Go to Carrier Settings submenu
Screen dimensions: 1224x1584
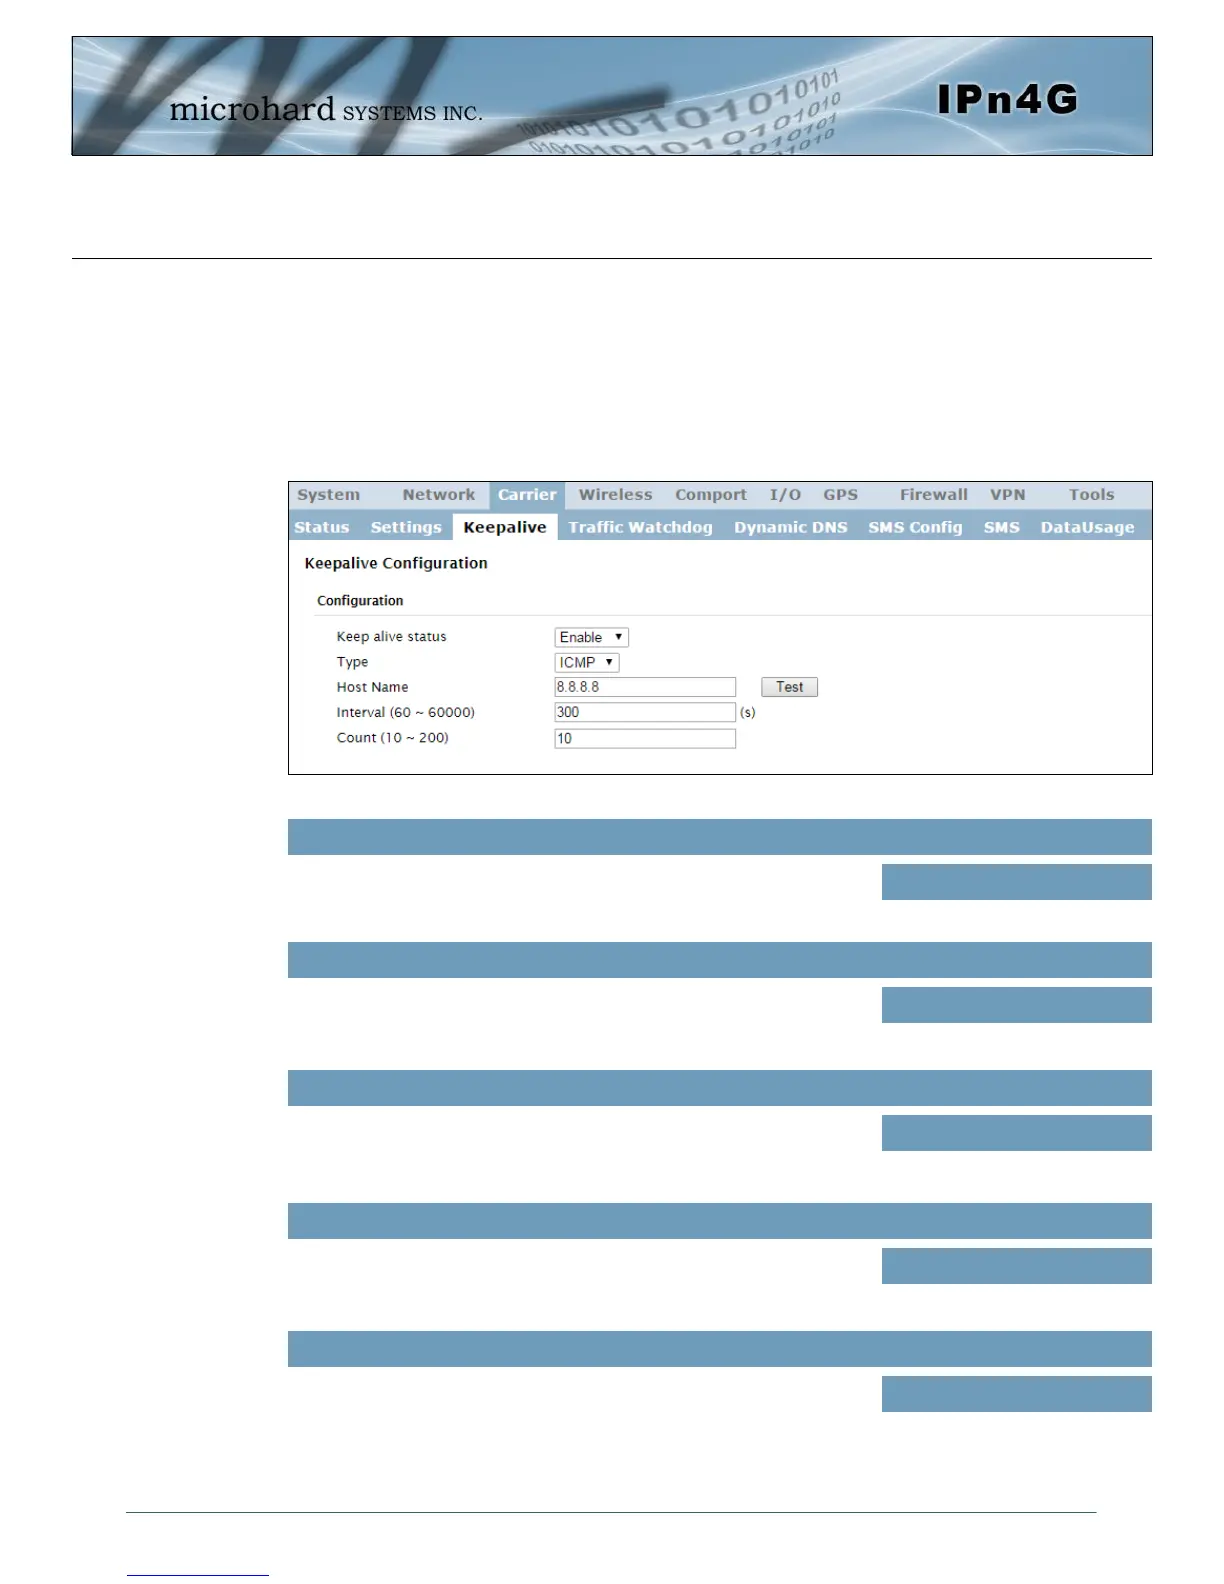(405, 527)
